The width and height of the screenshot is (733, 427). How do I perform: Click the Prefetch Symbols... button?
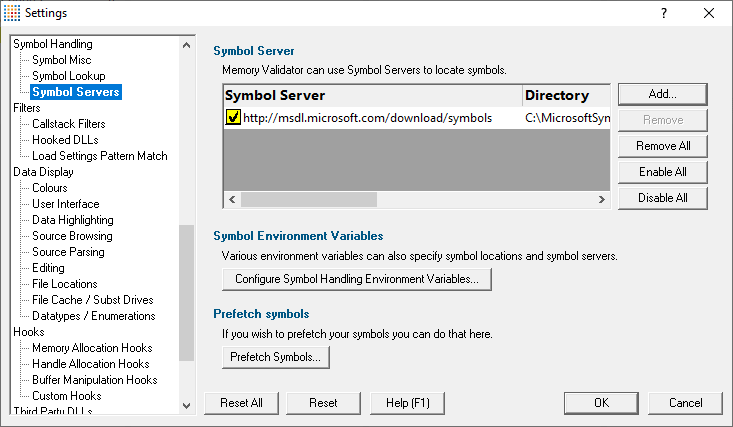click(x=276, y=357)
